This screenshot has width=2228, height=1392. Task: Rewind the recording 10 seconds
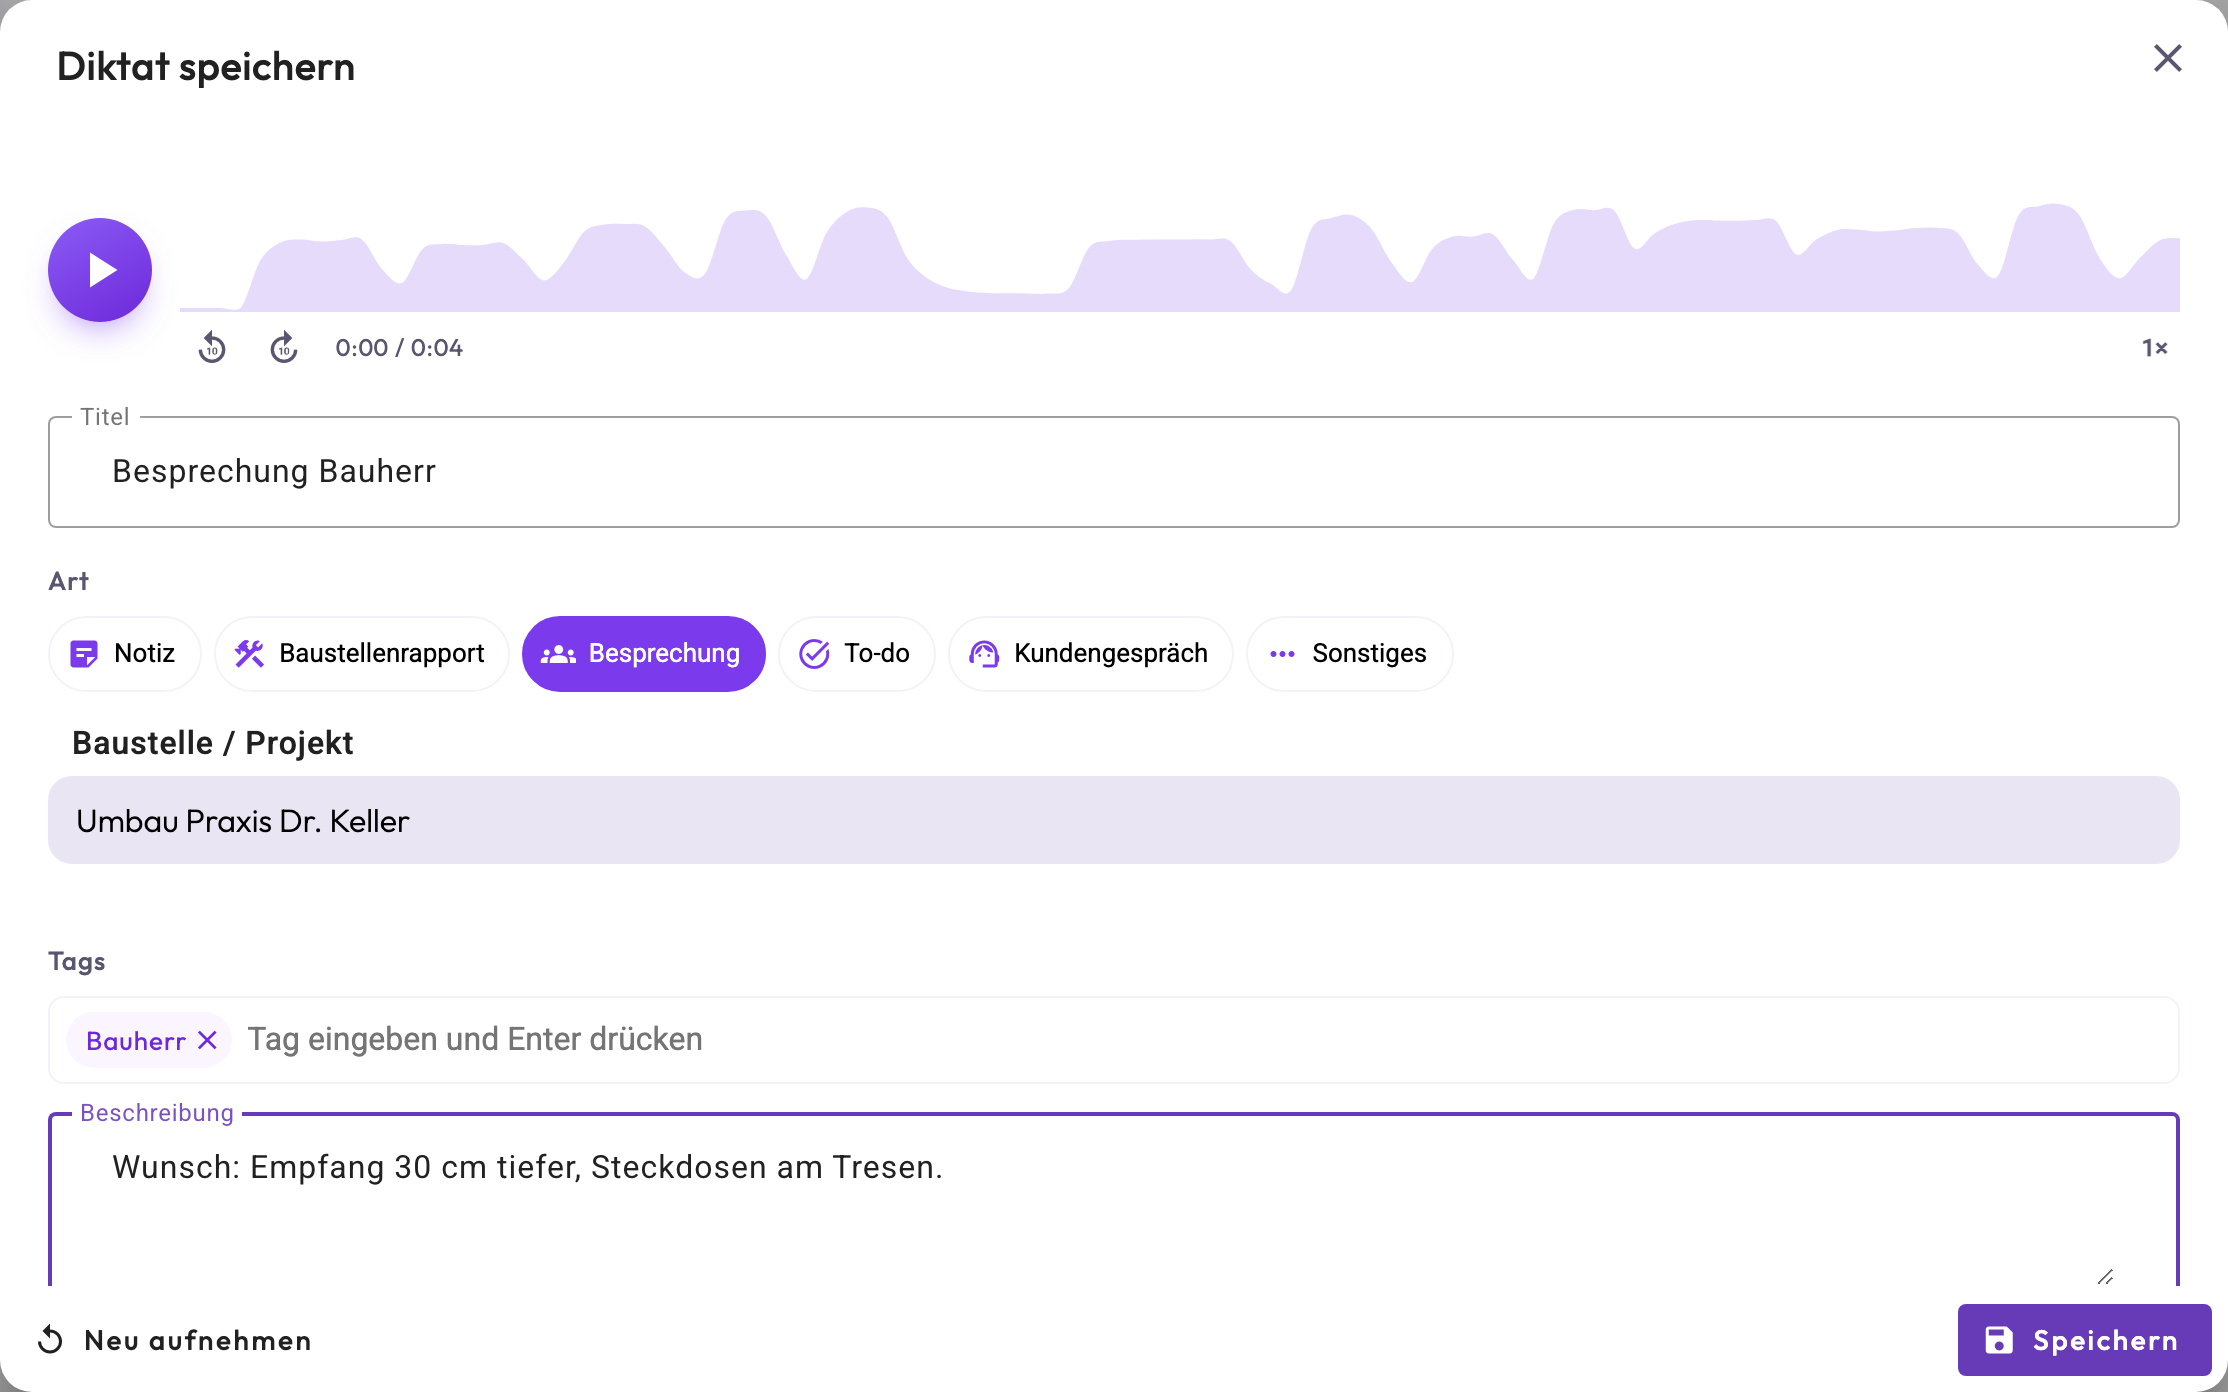pyautogui.click(x=212, y=348)
